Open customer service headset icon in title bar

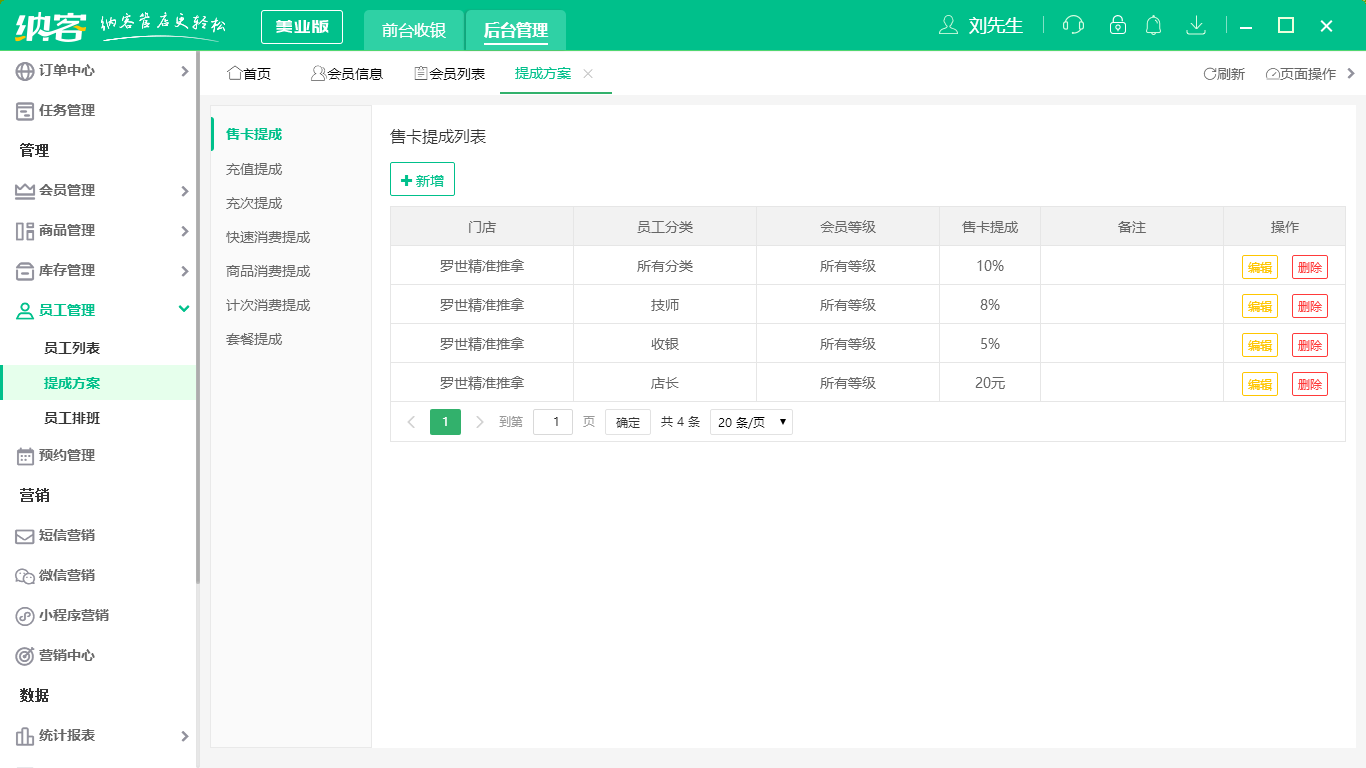1073,25
